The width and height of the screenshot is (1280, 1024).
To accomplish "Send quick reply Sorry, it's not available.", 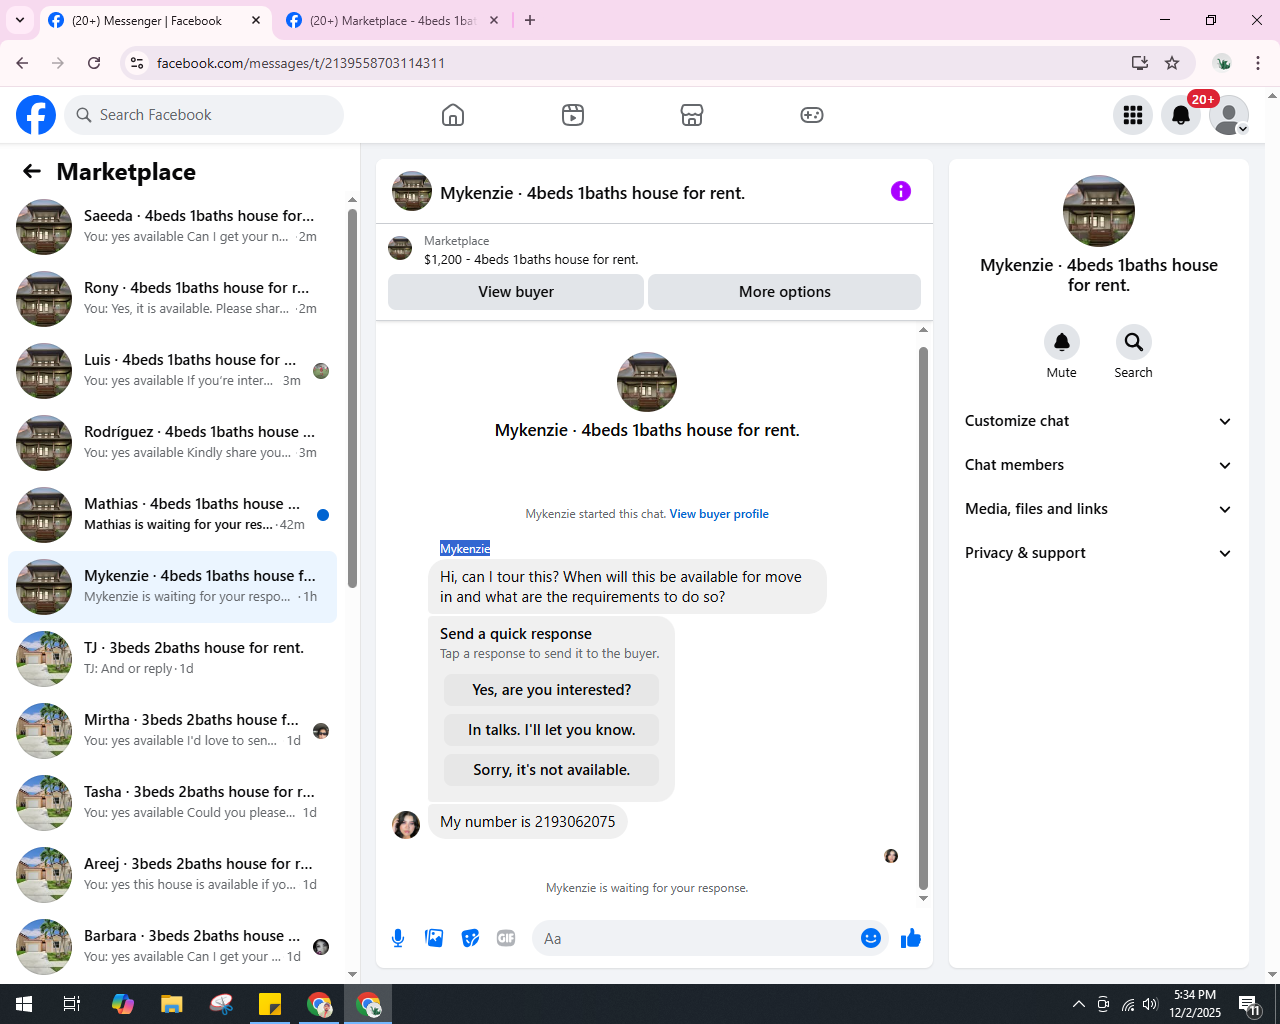I will click(x=551, y=770).
